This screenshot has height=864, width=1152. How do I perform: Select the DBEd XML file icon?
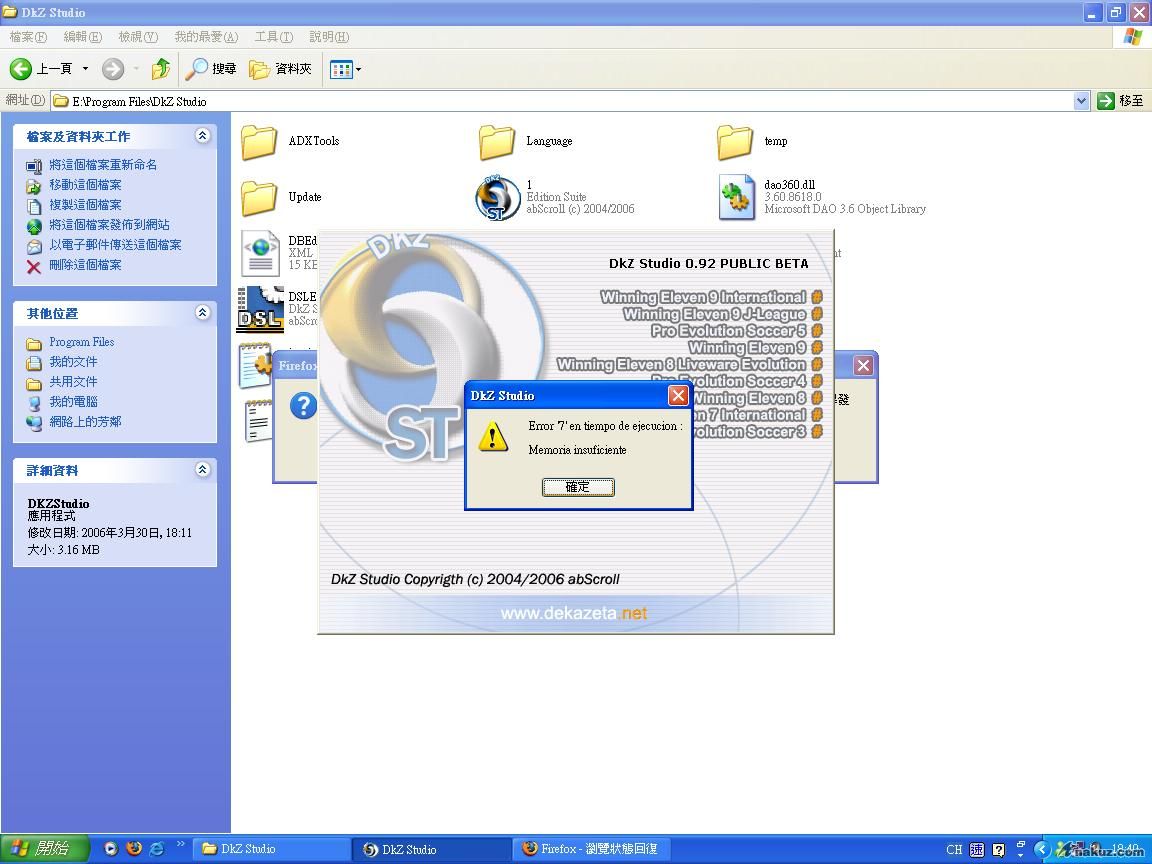pyautogui.click(x=260, y=253)
